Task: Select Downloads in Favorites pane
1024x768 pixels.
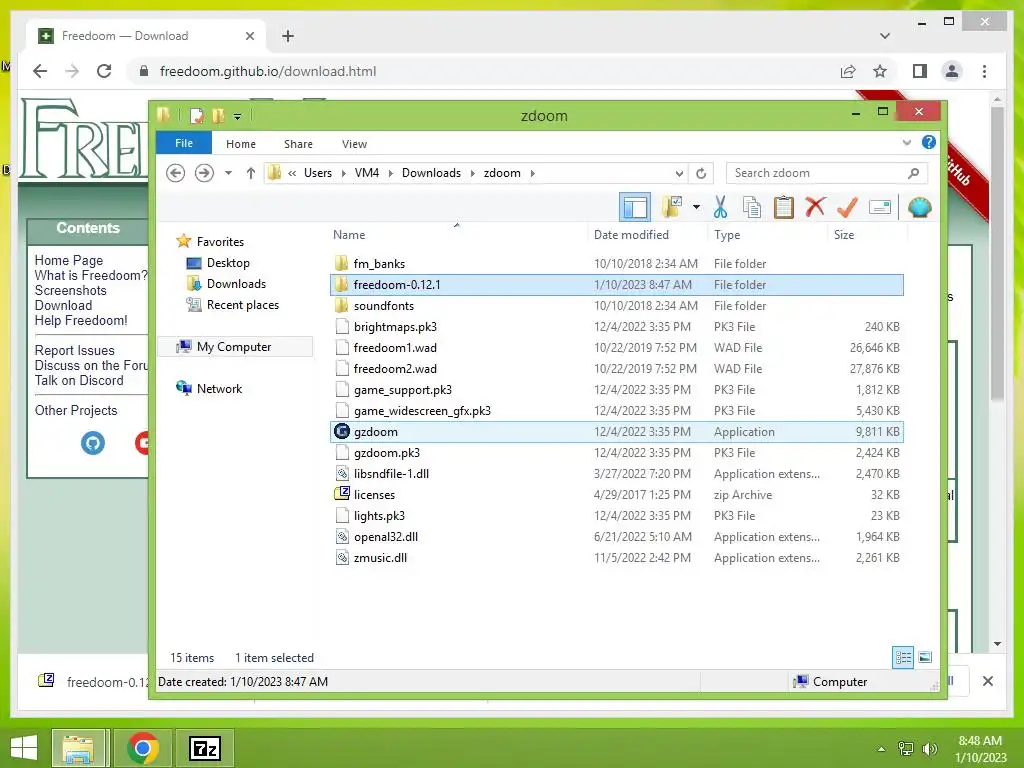Action: click(226, 284)
